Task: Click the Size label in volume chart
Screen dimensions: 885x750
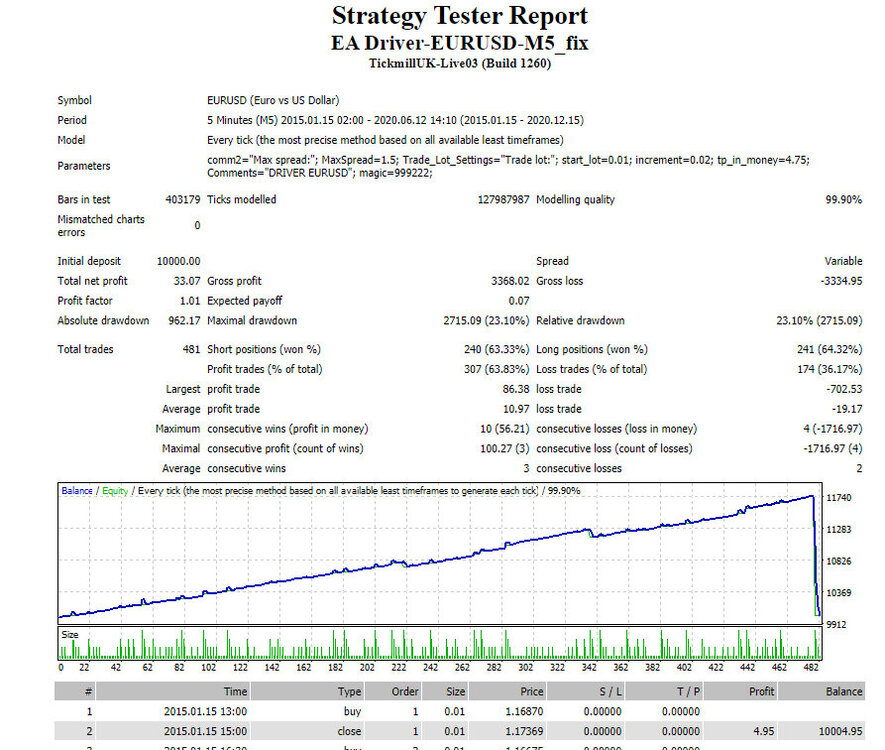Action: click(70, 635)
